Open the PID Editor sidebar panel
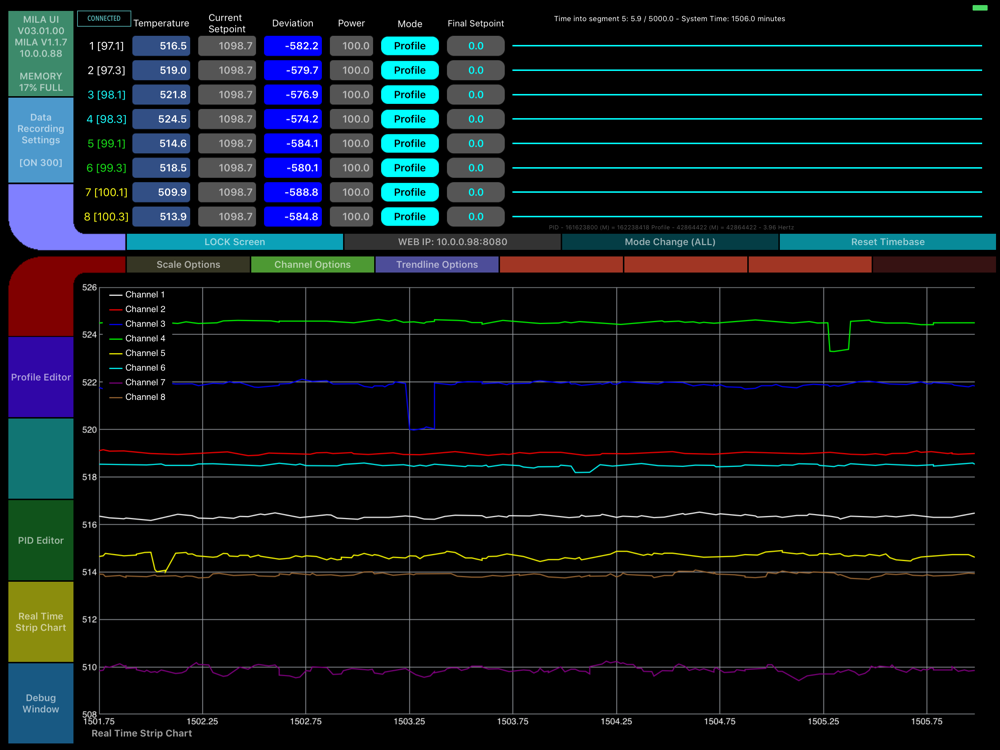Screen dimensions: 1000x750 coord(41,540)
